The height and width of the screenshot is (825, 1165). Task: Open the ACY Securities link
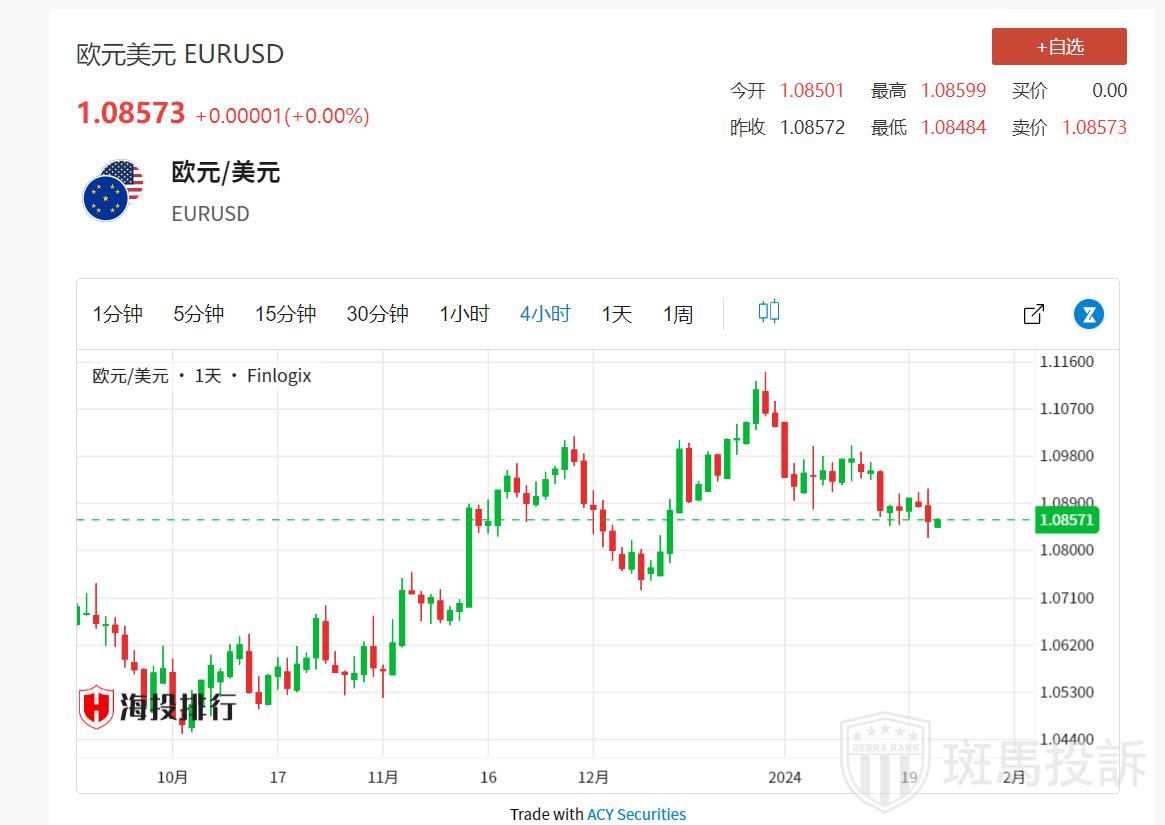(x=636, y=814)
